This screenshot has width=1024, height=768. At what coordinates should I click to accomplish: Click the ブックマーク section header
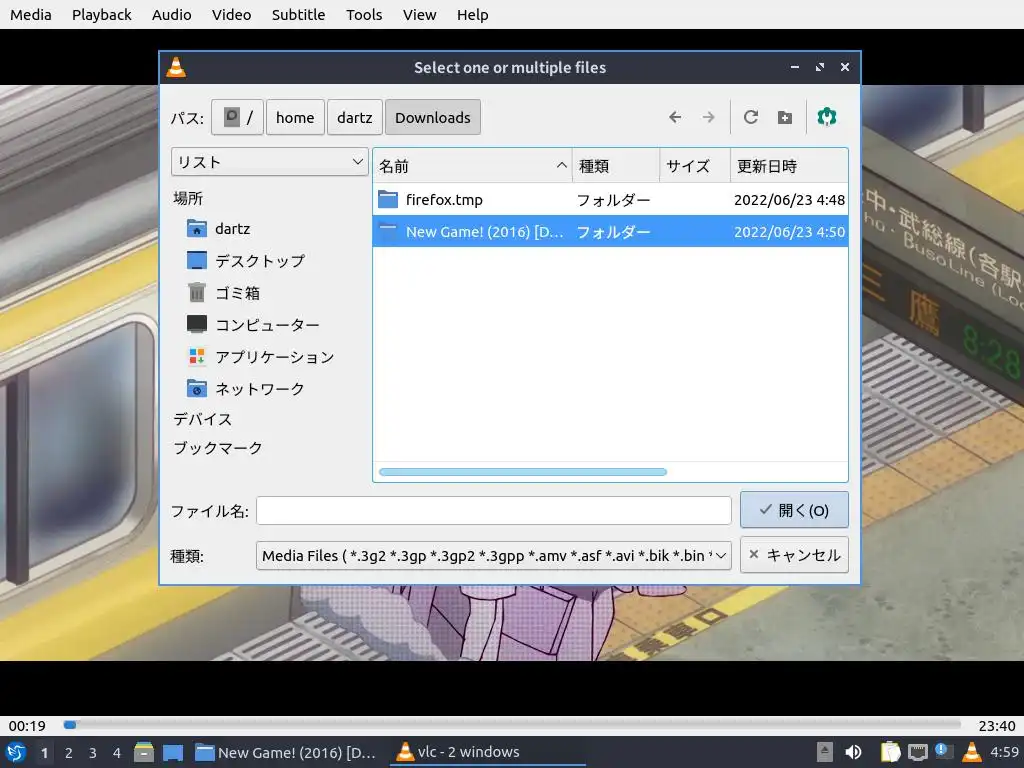(x=218, y=448)
